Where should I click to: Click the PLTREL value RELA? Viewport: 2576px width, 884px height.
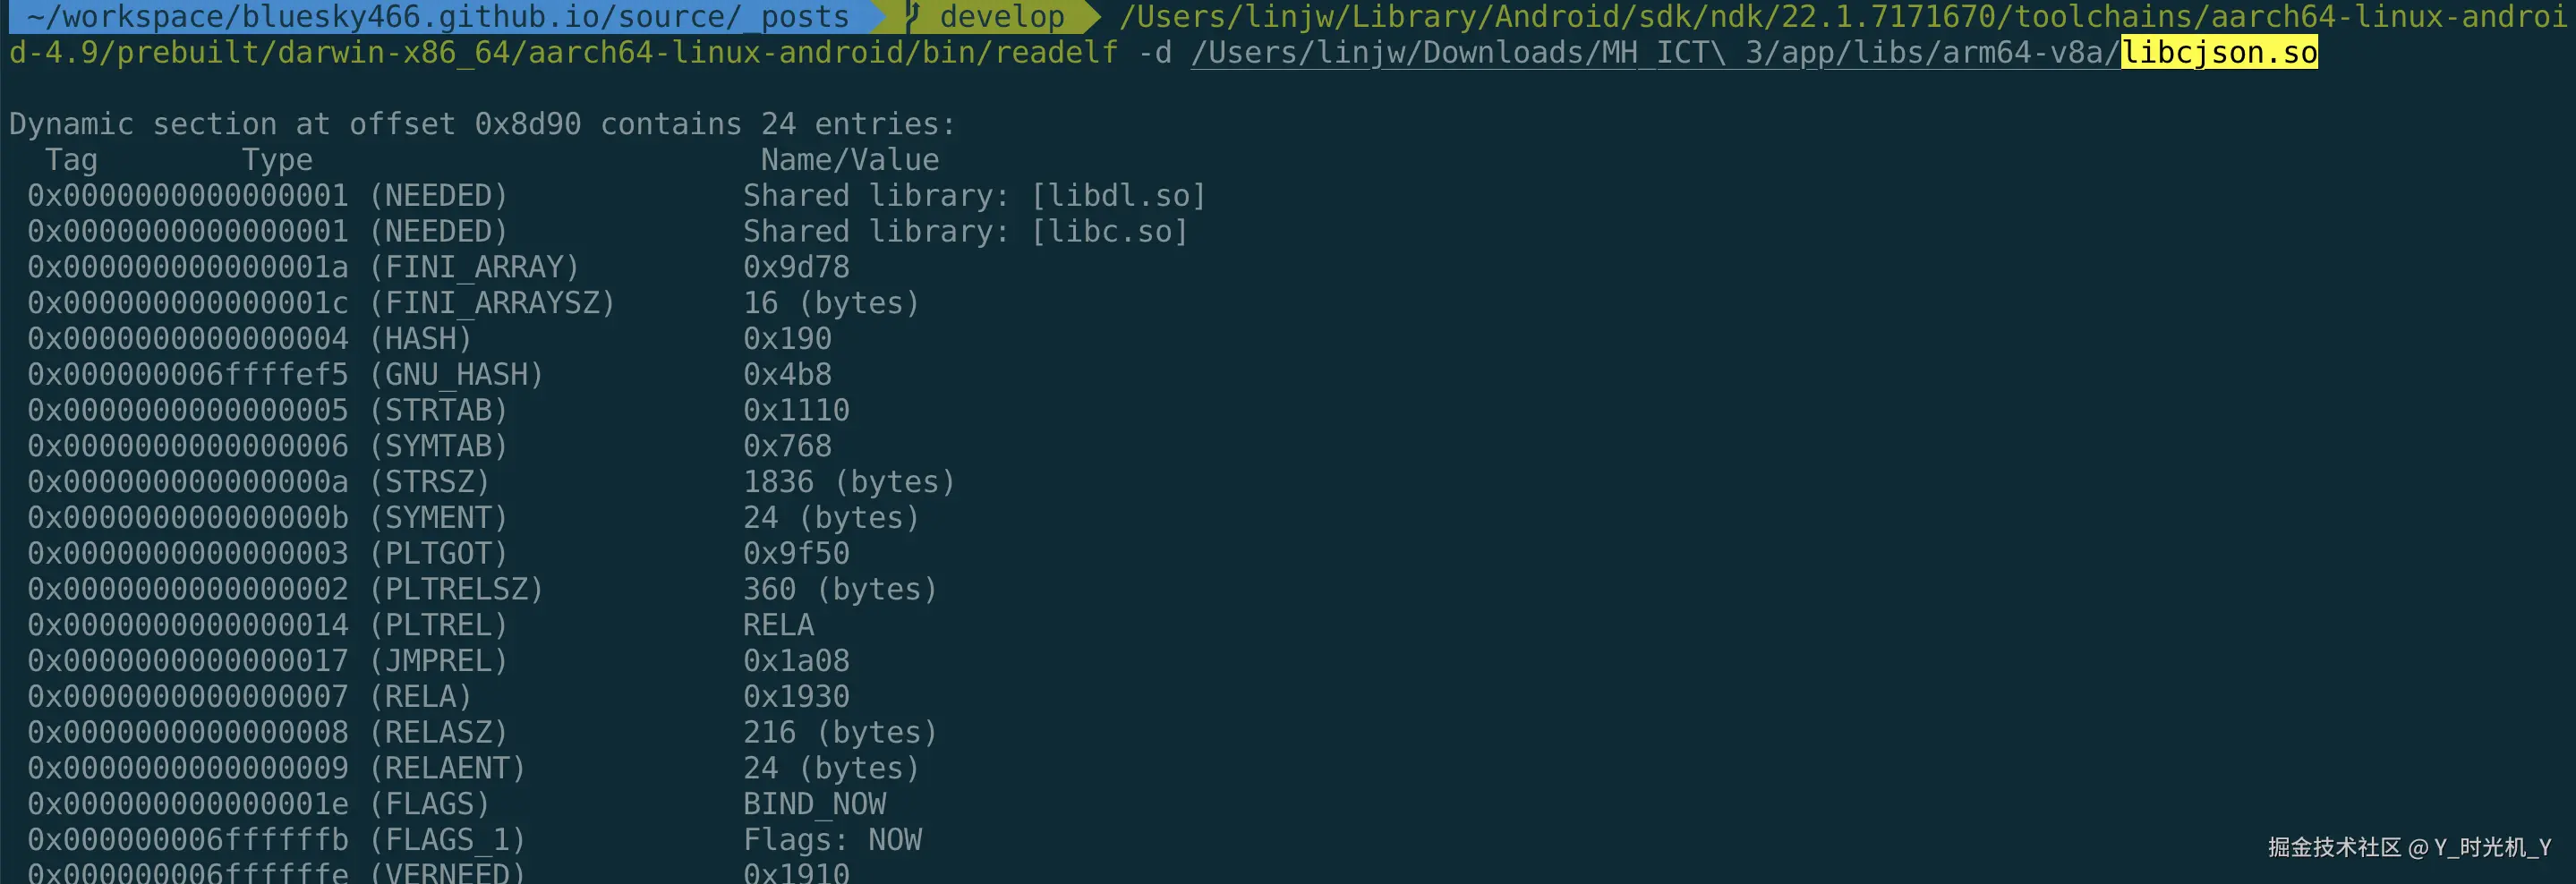pos(778,625)
